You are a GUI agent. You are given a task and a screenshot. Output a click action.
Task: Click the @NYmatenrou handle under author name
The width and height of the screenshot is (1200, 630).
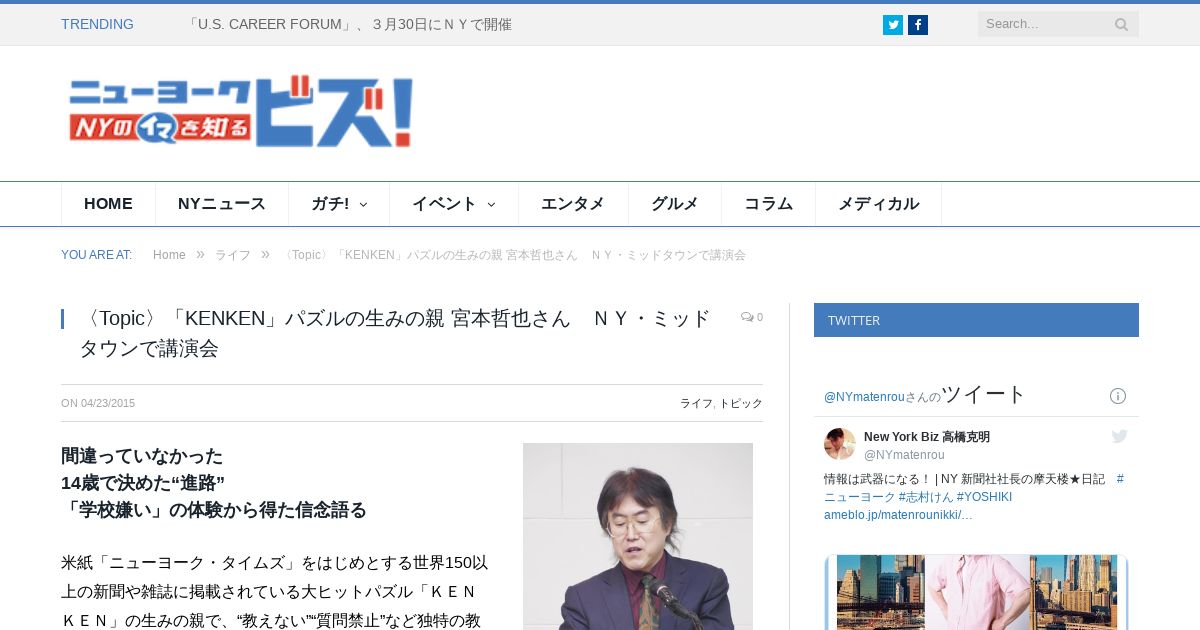tap(904, 455)
